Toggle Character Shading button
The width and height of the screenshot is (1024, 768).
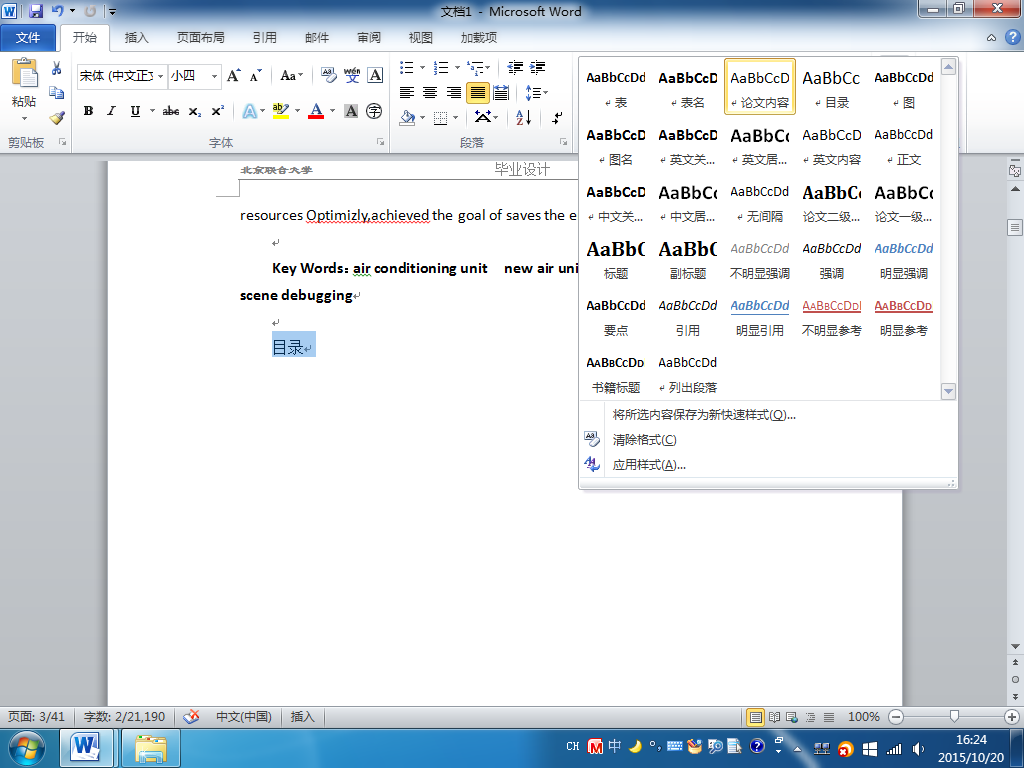(x=351, y=111)
